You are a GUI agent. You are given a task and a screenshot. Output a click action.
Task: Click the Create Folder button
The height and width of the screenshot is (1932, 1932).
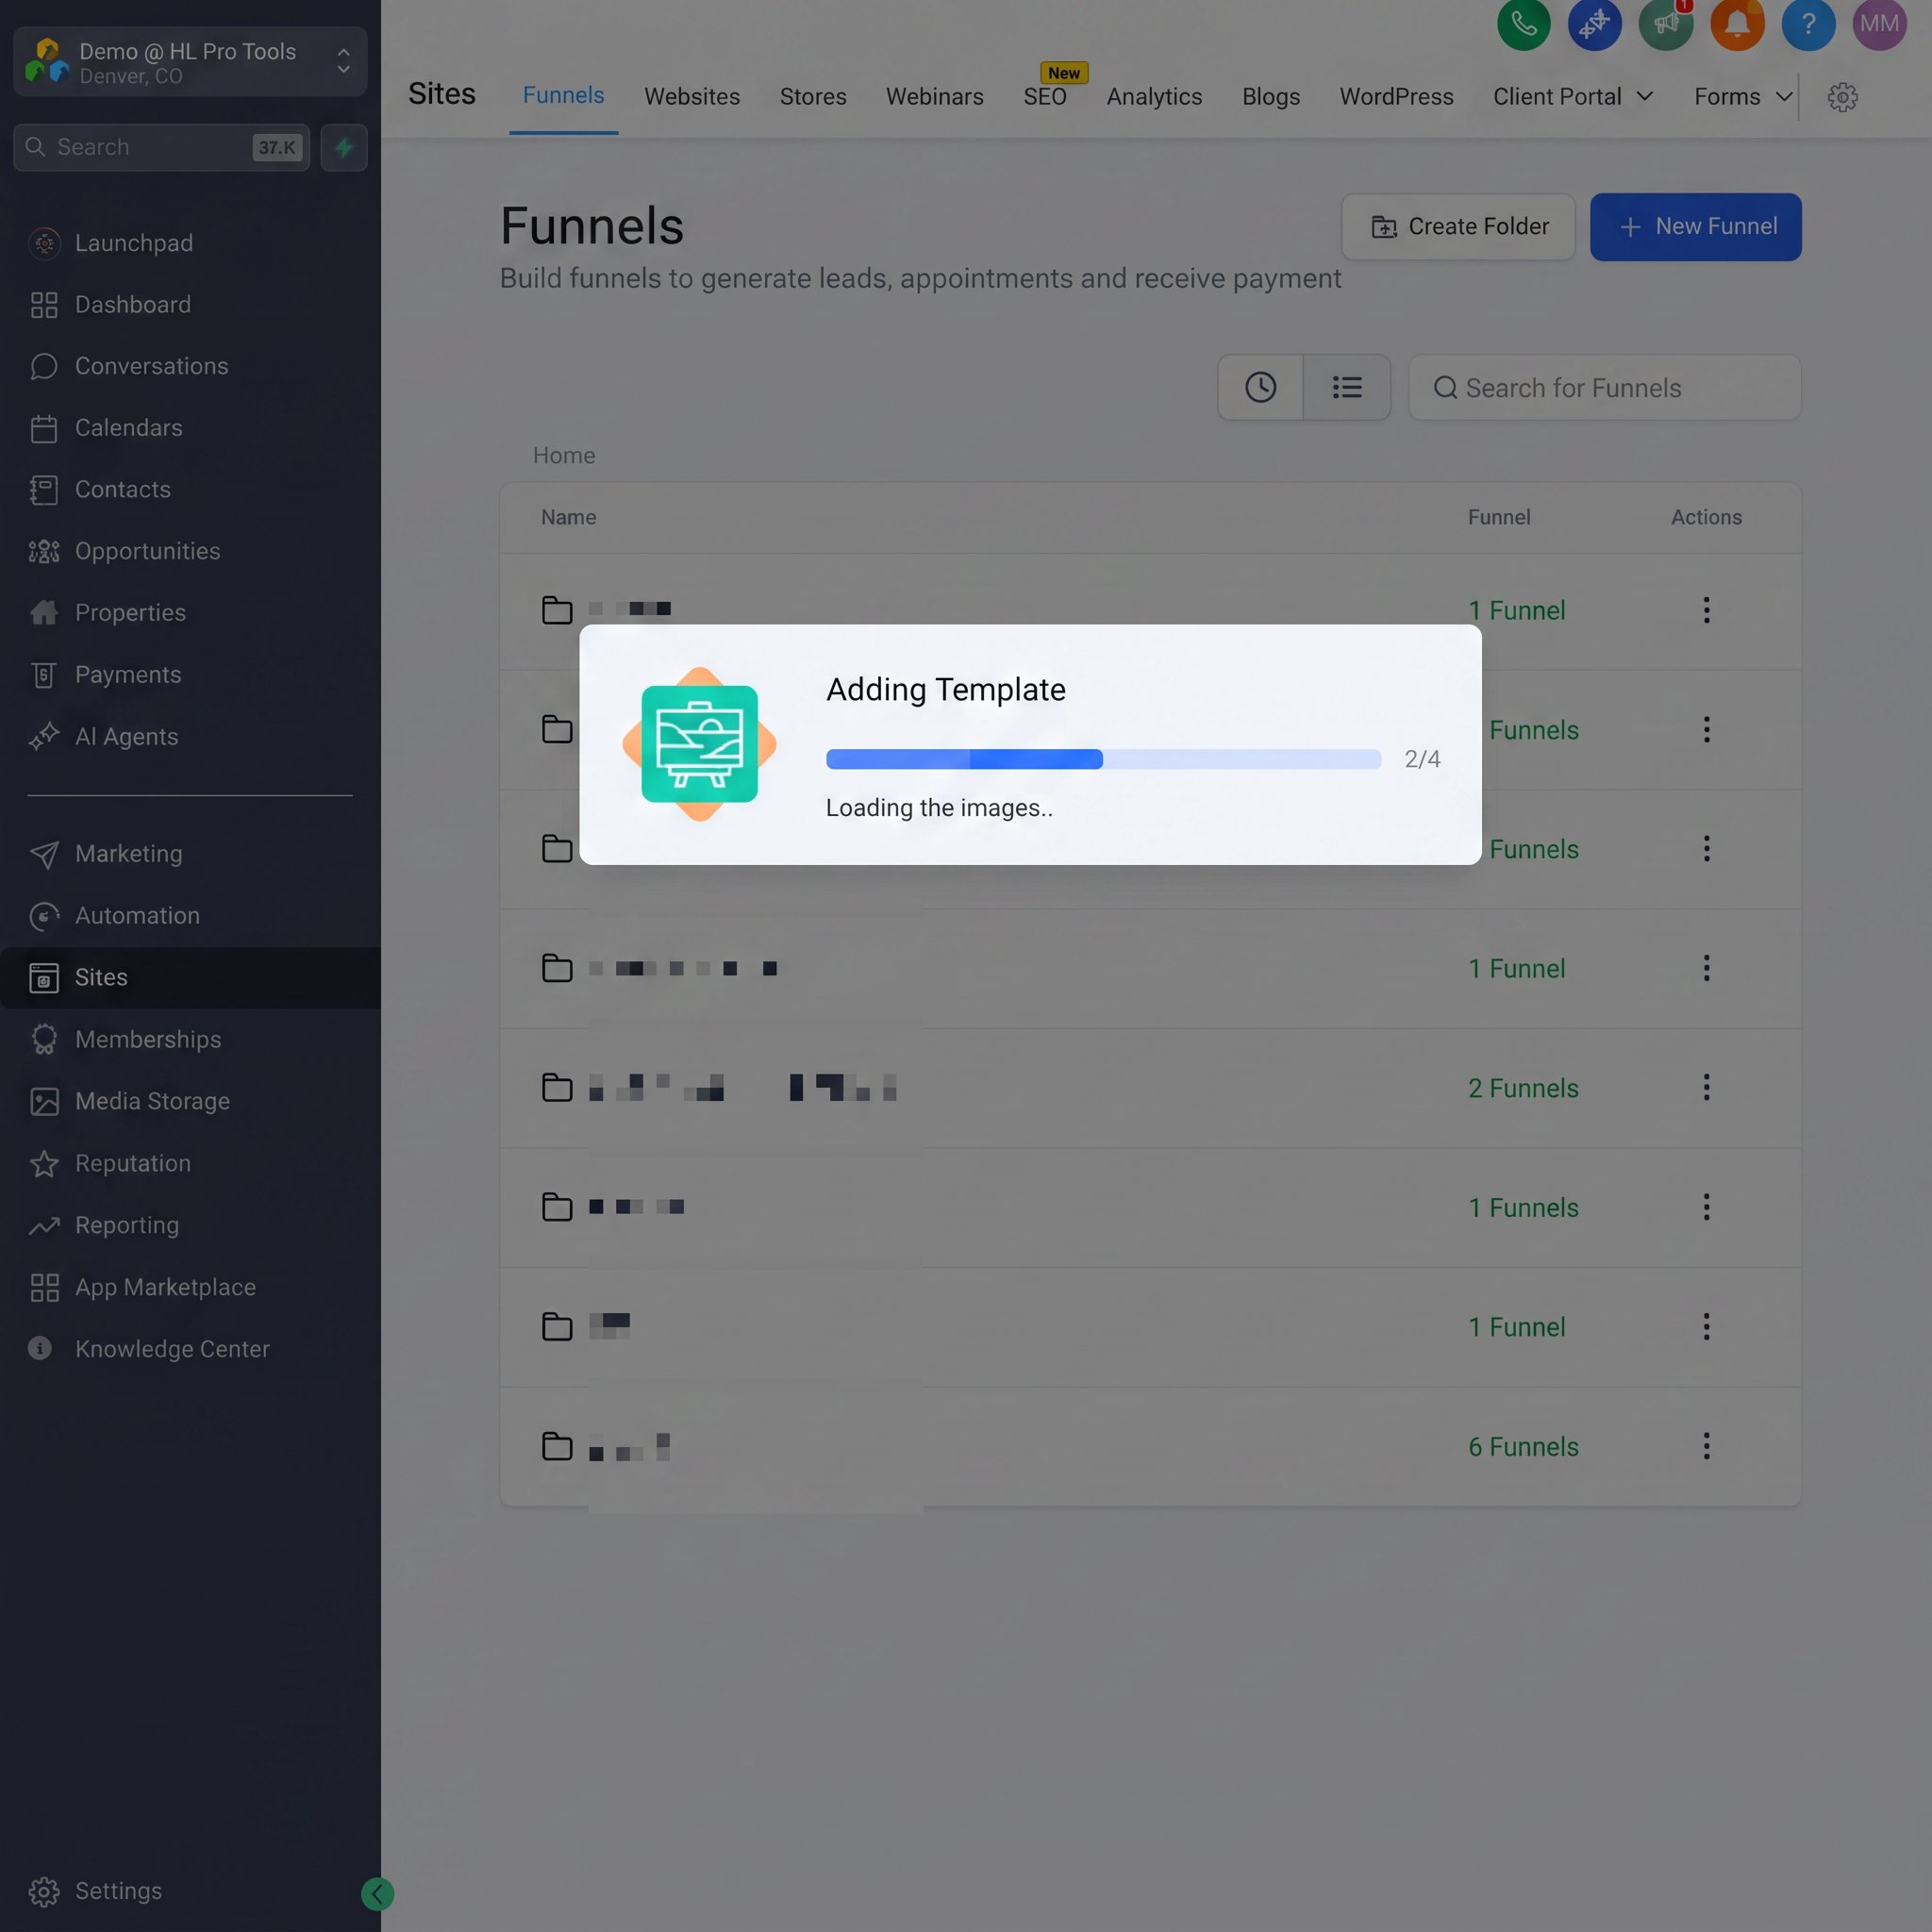point(1458,227)
